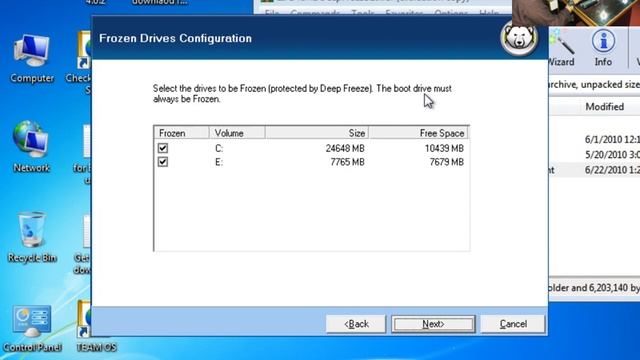Click the 10439 MB free space value

pyautogui.click(x=444, y=148)
